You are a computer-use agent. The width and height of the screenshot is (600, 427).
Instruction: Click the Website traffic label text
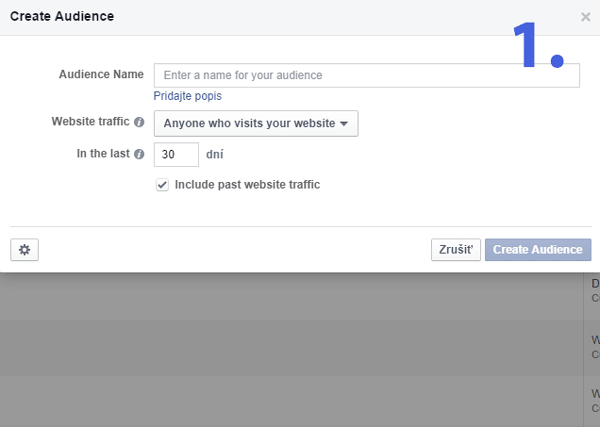tap(90, 122)
